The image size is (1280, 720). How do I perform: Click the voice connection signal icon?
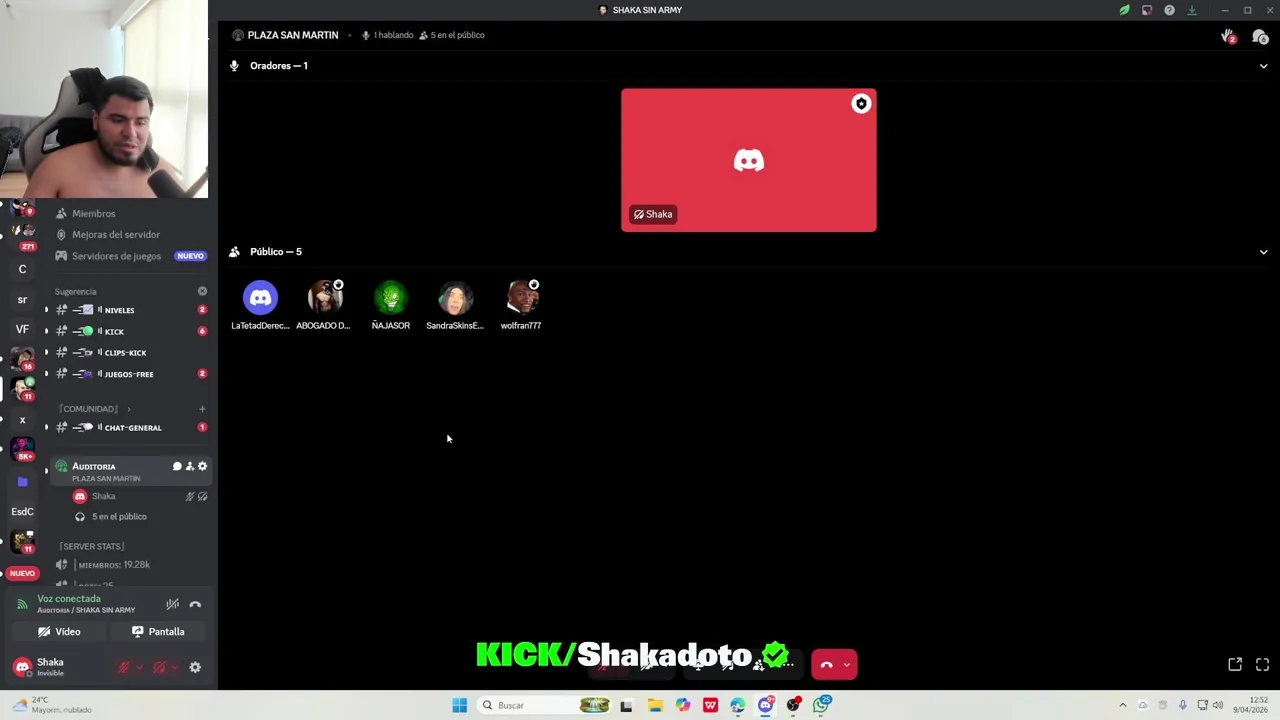point(22,604)
